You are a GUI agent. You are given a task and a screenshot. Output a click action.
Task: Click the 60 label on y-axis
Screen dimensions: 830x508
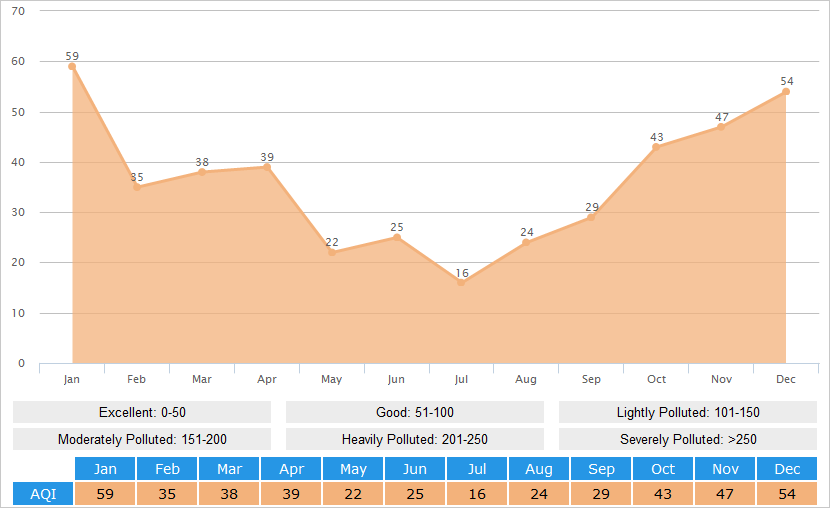click(18, 61)
